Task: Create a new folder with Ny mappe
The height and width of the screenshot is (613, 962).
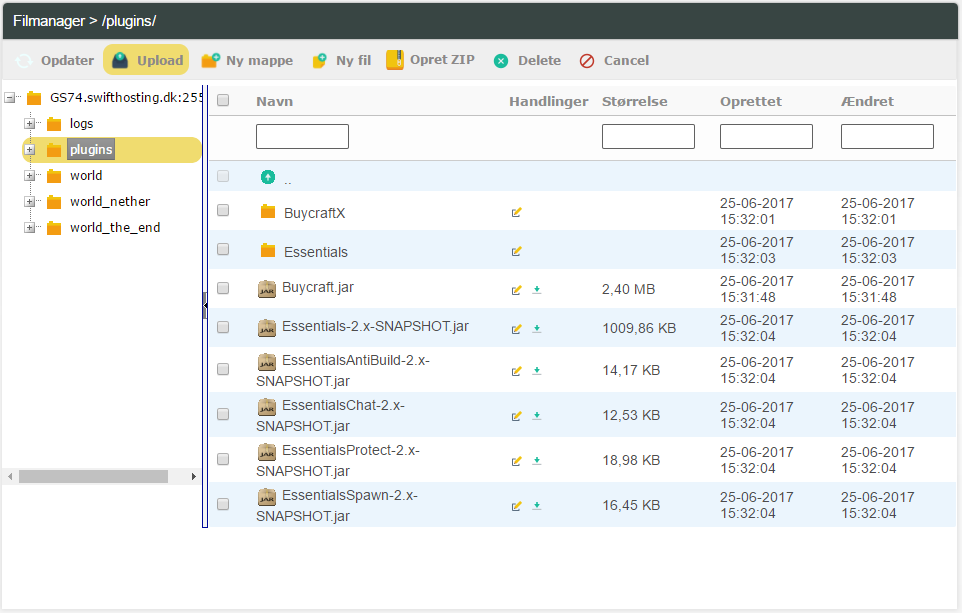Action: coord(247,60)
